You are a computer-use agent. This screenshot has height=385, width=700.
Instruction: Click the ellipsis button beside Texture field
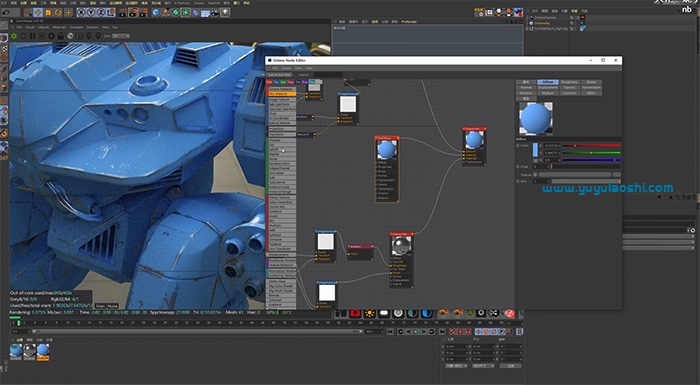(617, 175)
